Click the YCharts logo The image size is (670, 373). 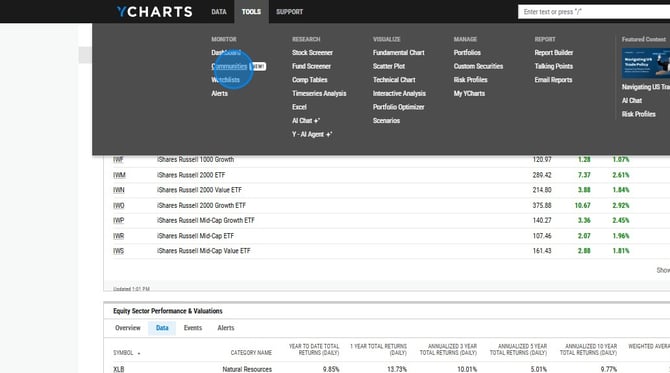coord(154,12)
